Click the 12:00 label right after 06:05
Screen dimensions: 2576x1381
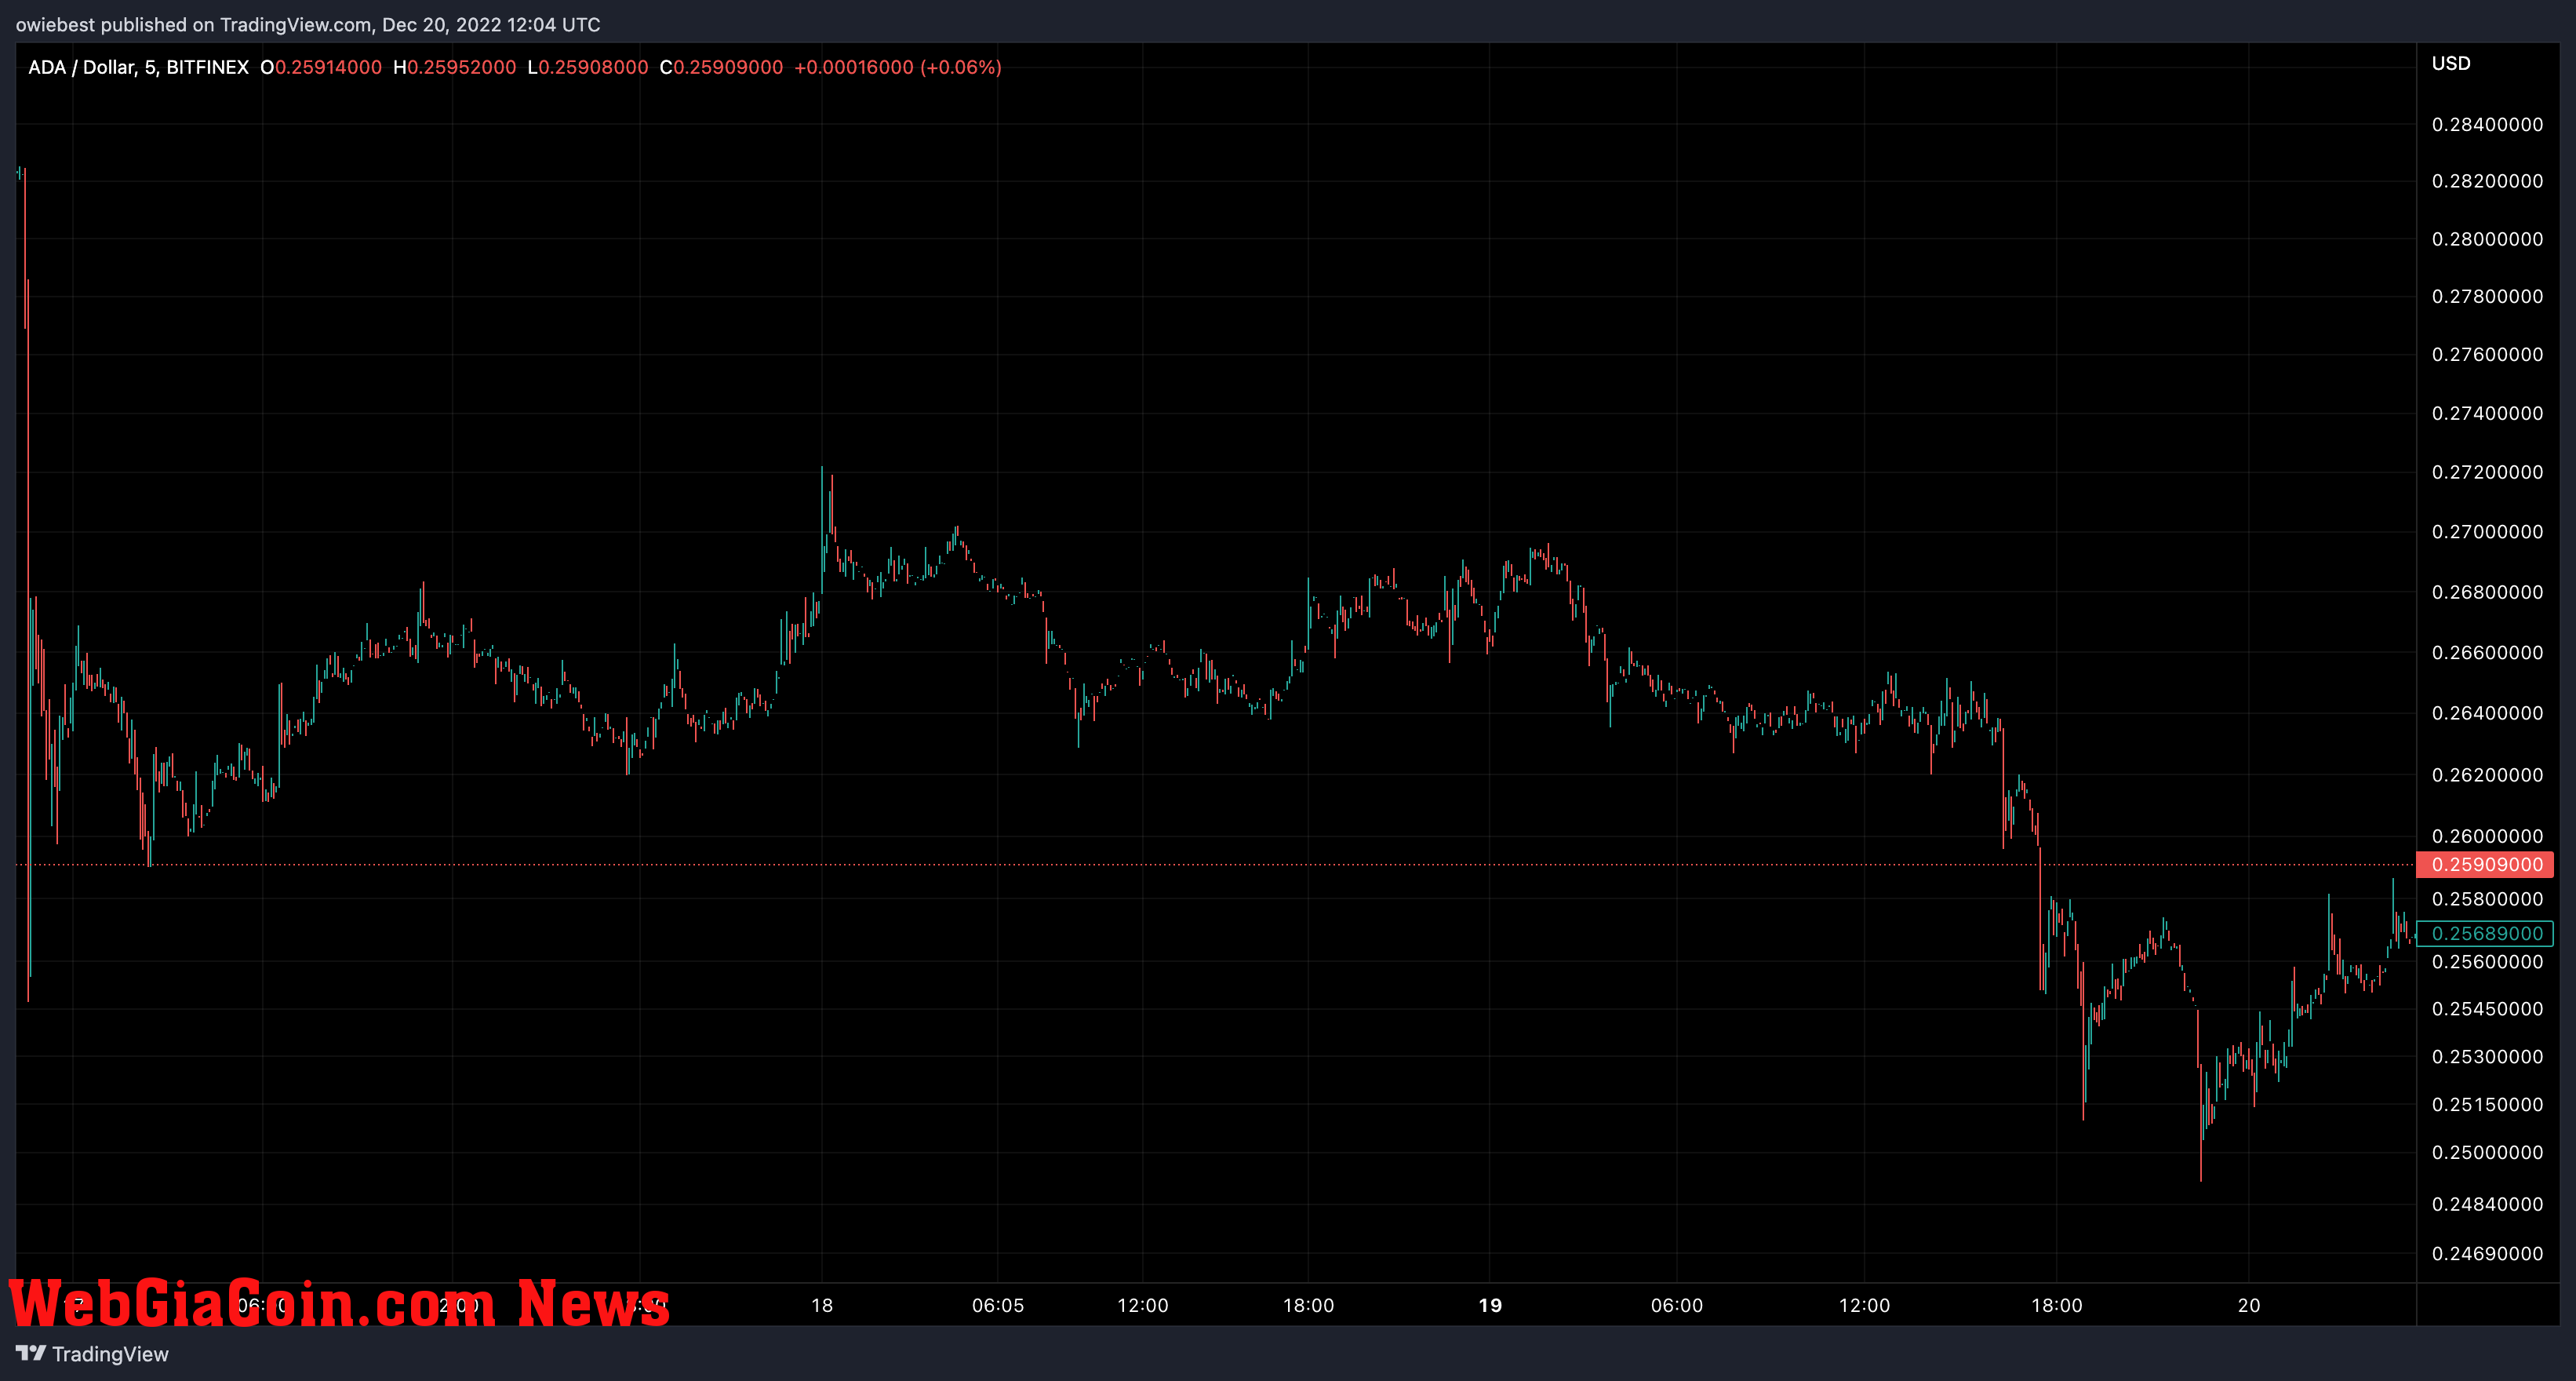coord(1143,1305)
